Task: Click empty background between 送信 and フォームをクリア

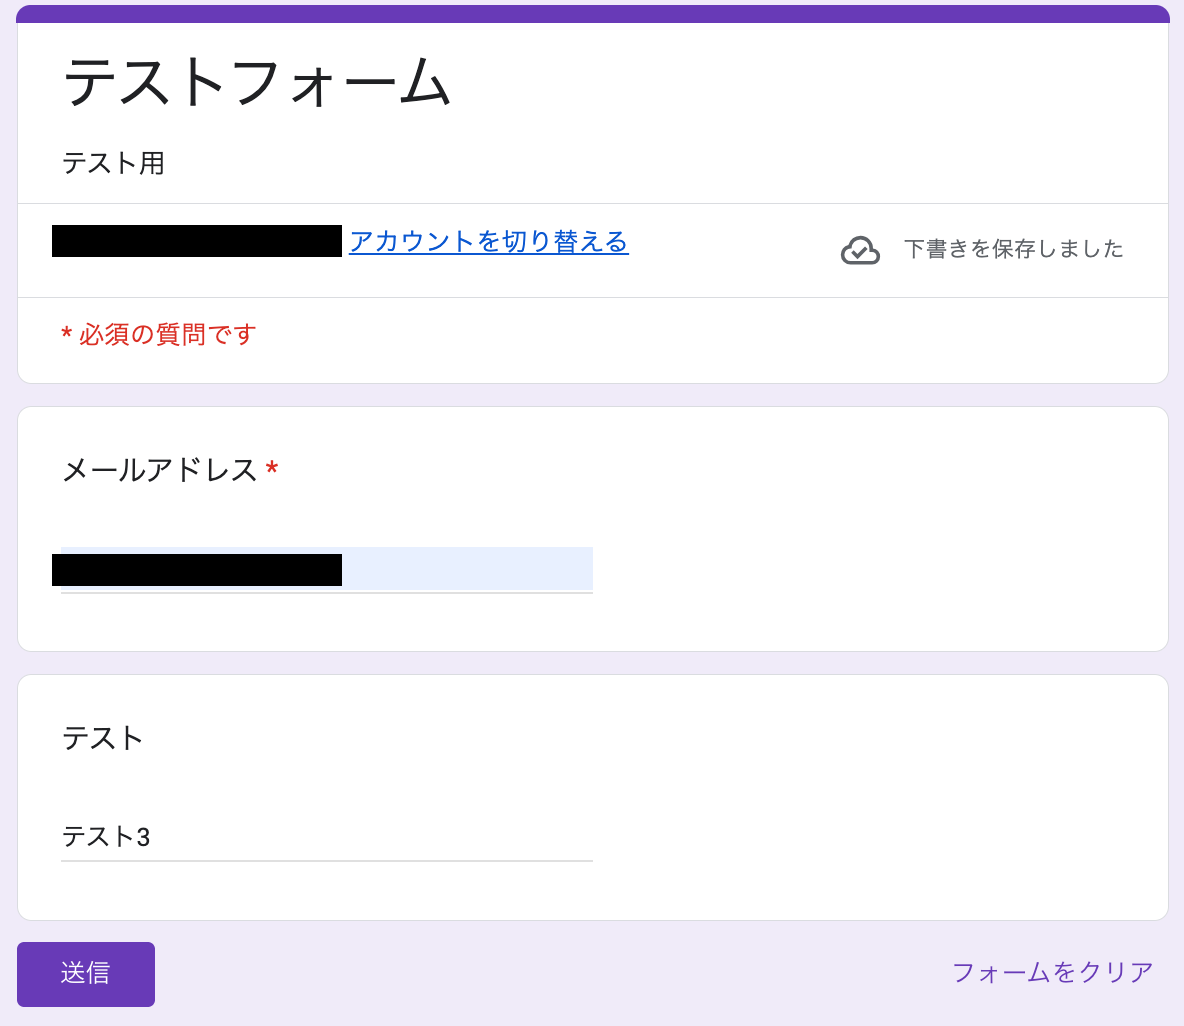Action: pos(550,973)
